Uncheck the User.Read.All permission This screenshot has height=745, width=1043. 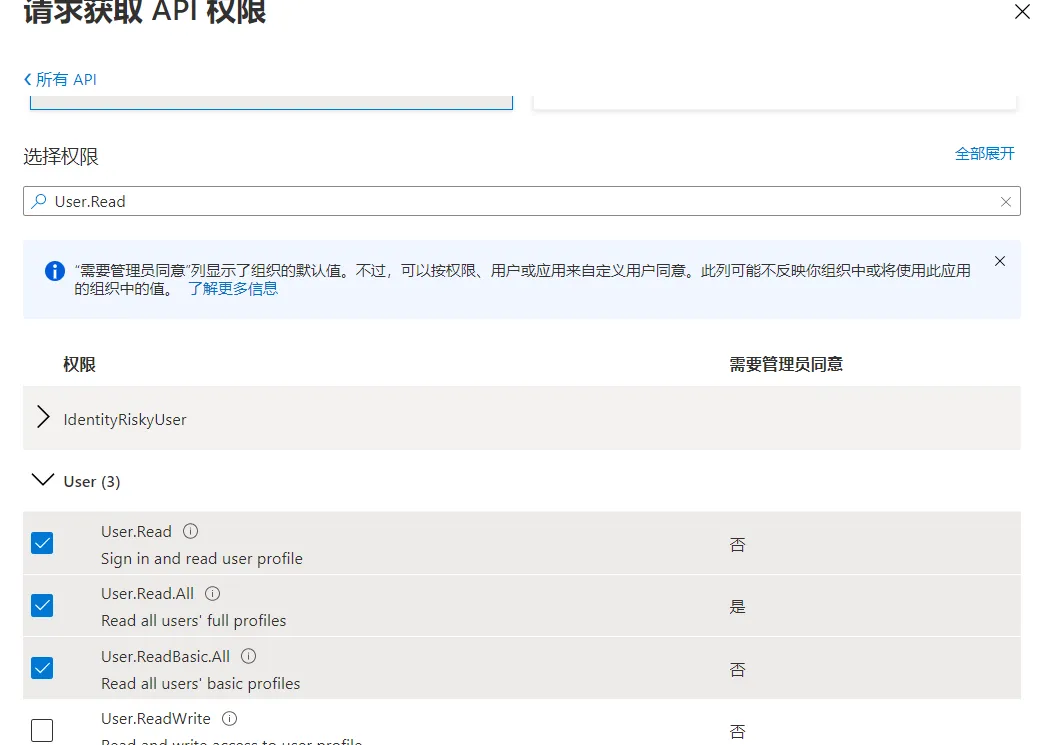tap(42, 605)
